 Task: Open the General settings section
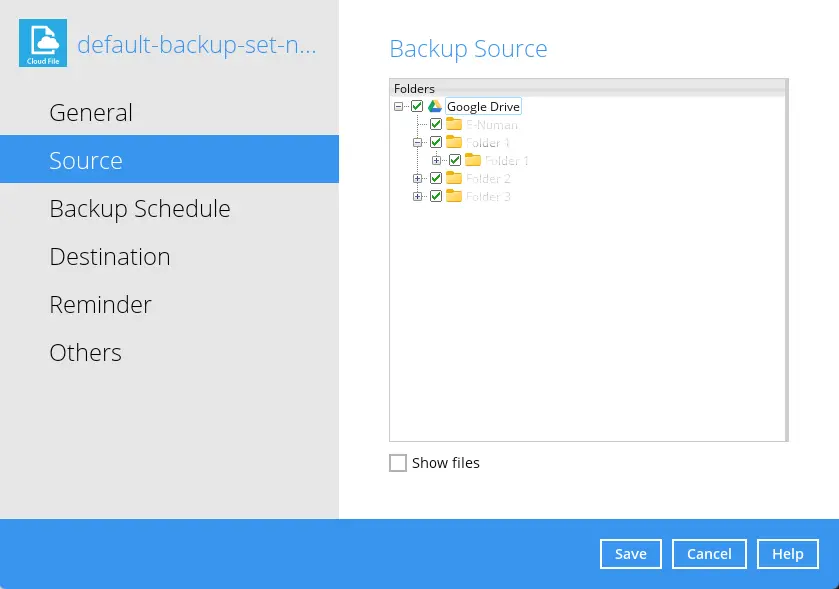(x=91, y=112)
